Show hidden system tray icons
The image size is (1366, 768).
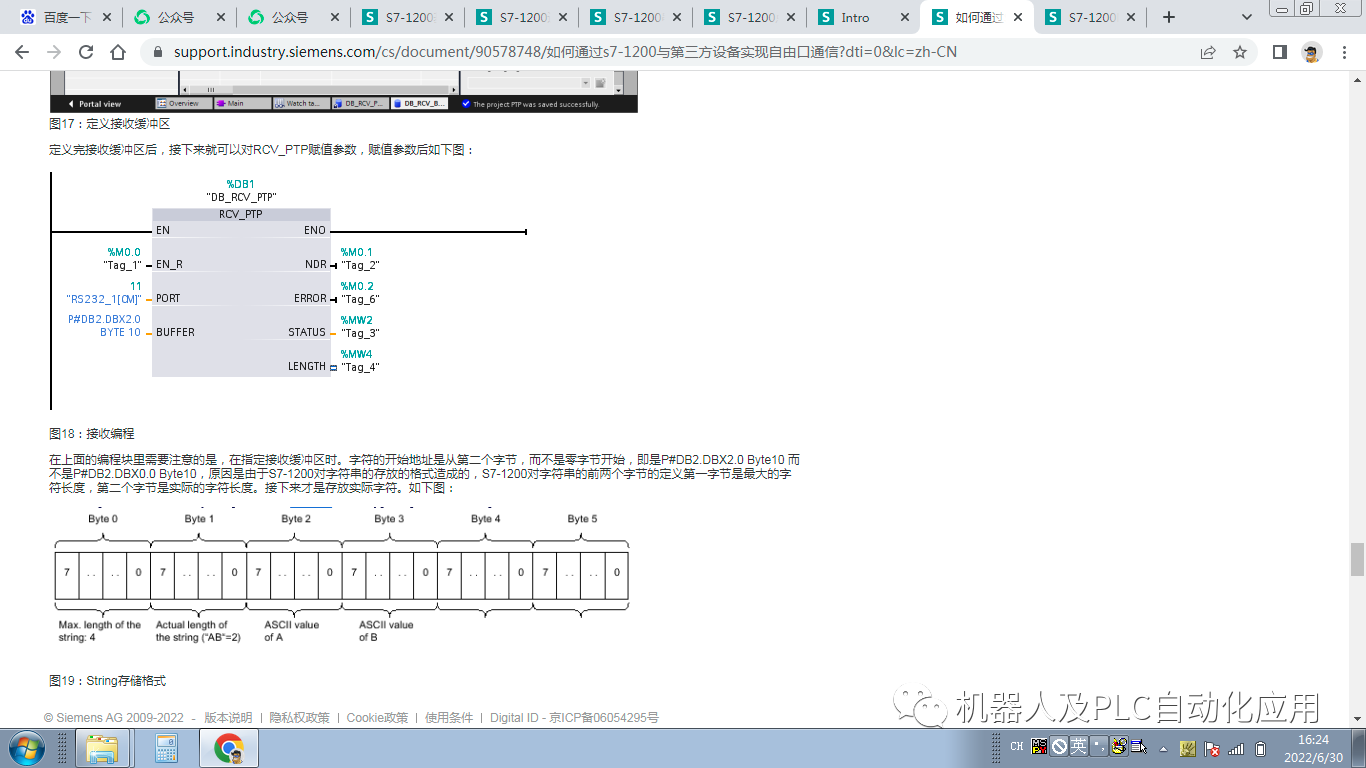coord(1162,748)
